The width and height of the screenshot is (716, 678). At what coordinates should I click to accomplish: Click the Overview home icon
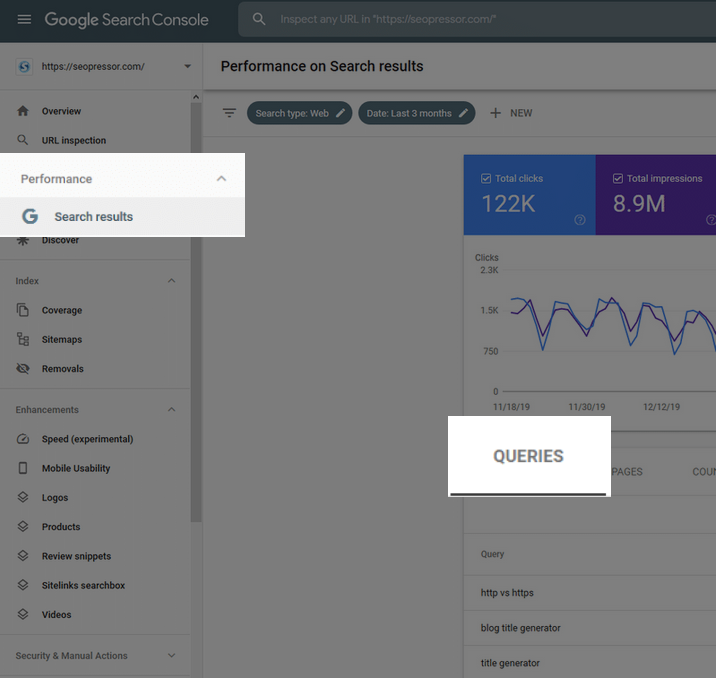(x=23, y=111)
